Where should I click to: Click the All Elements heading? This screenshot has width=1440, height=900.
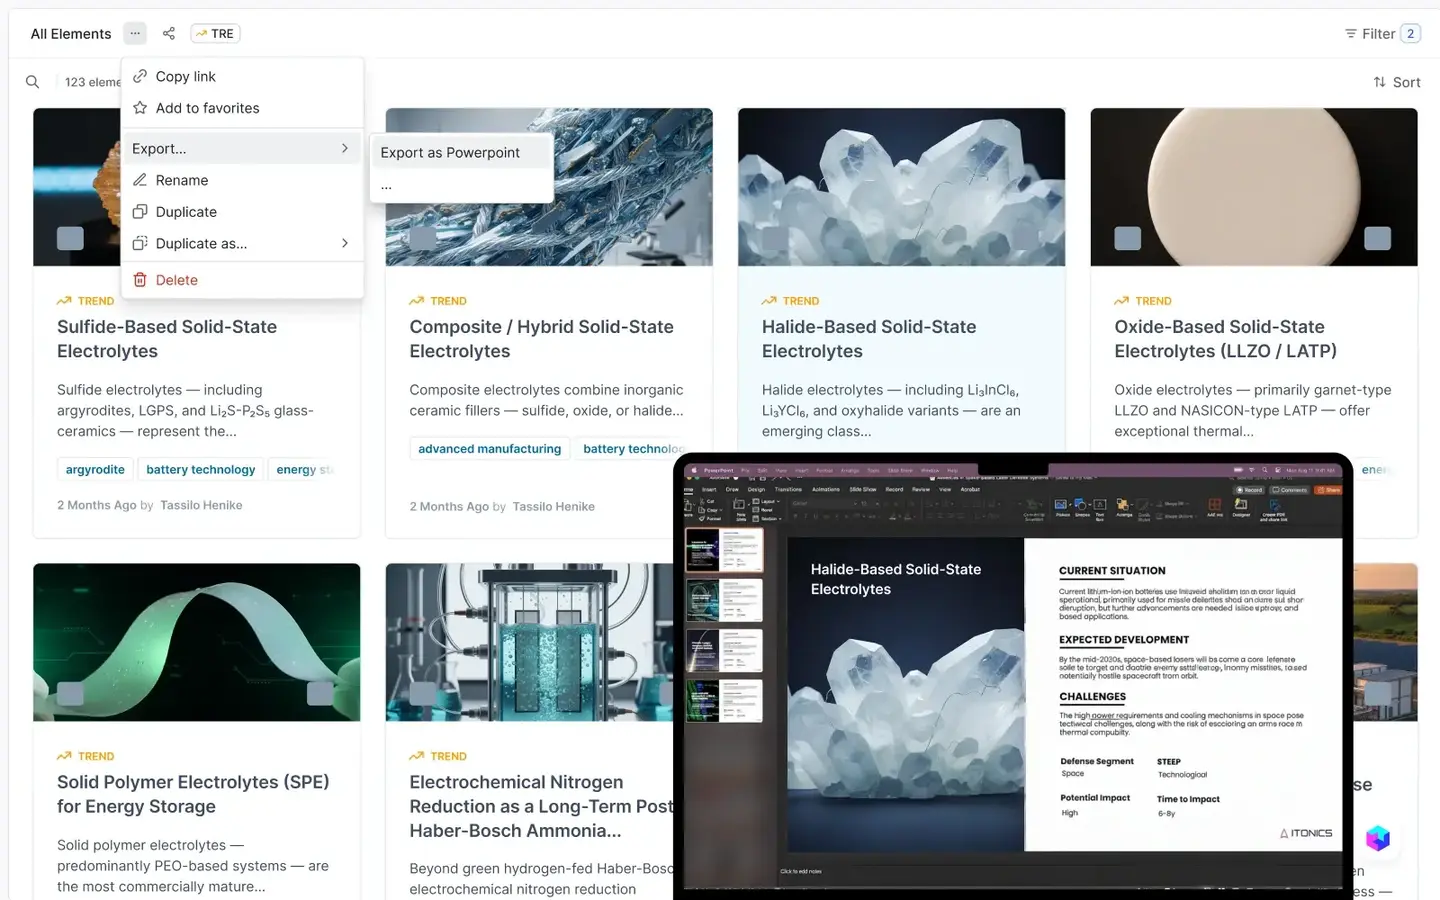pyautogui.click(x=71, y=33)
